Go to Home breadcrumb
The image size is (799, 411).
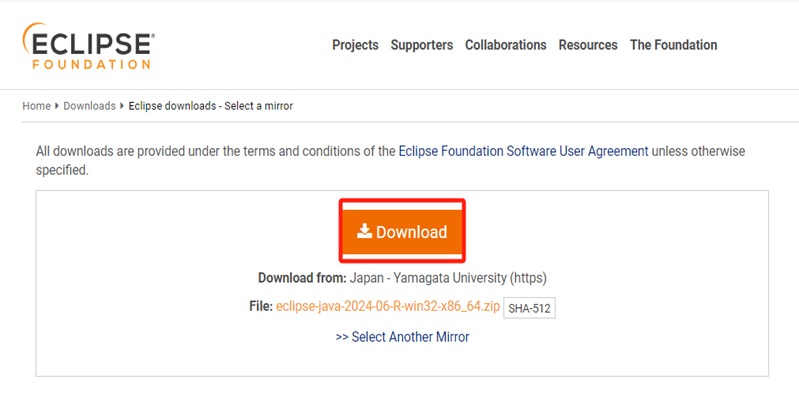[36, 106]
